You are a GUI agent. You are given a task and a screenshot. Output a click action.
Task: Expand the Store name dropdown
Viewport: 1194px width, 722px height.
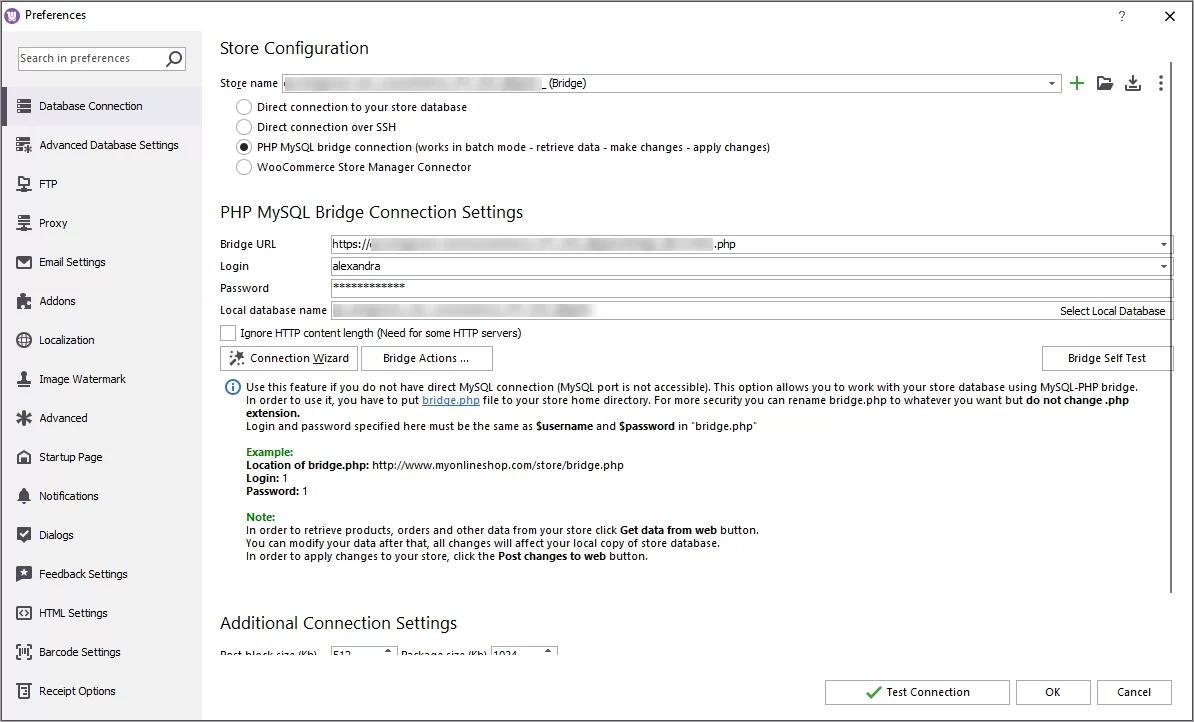point(1053,84)
